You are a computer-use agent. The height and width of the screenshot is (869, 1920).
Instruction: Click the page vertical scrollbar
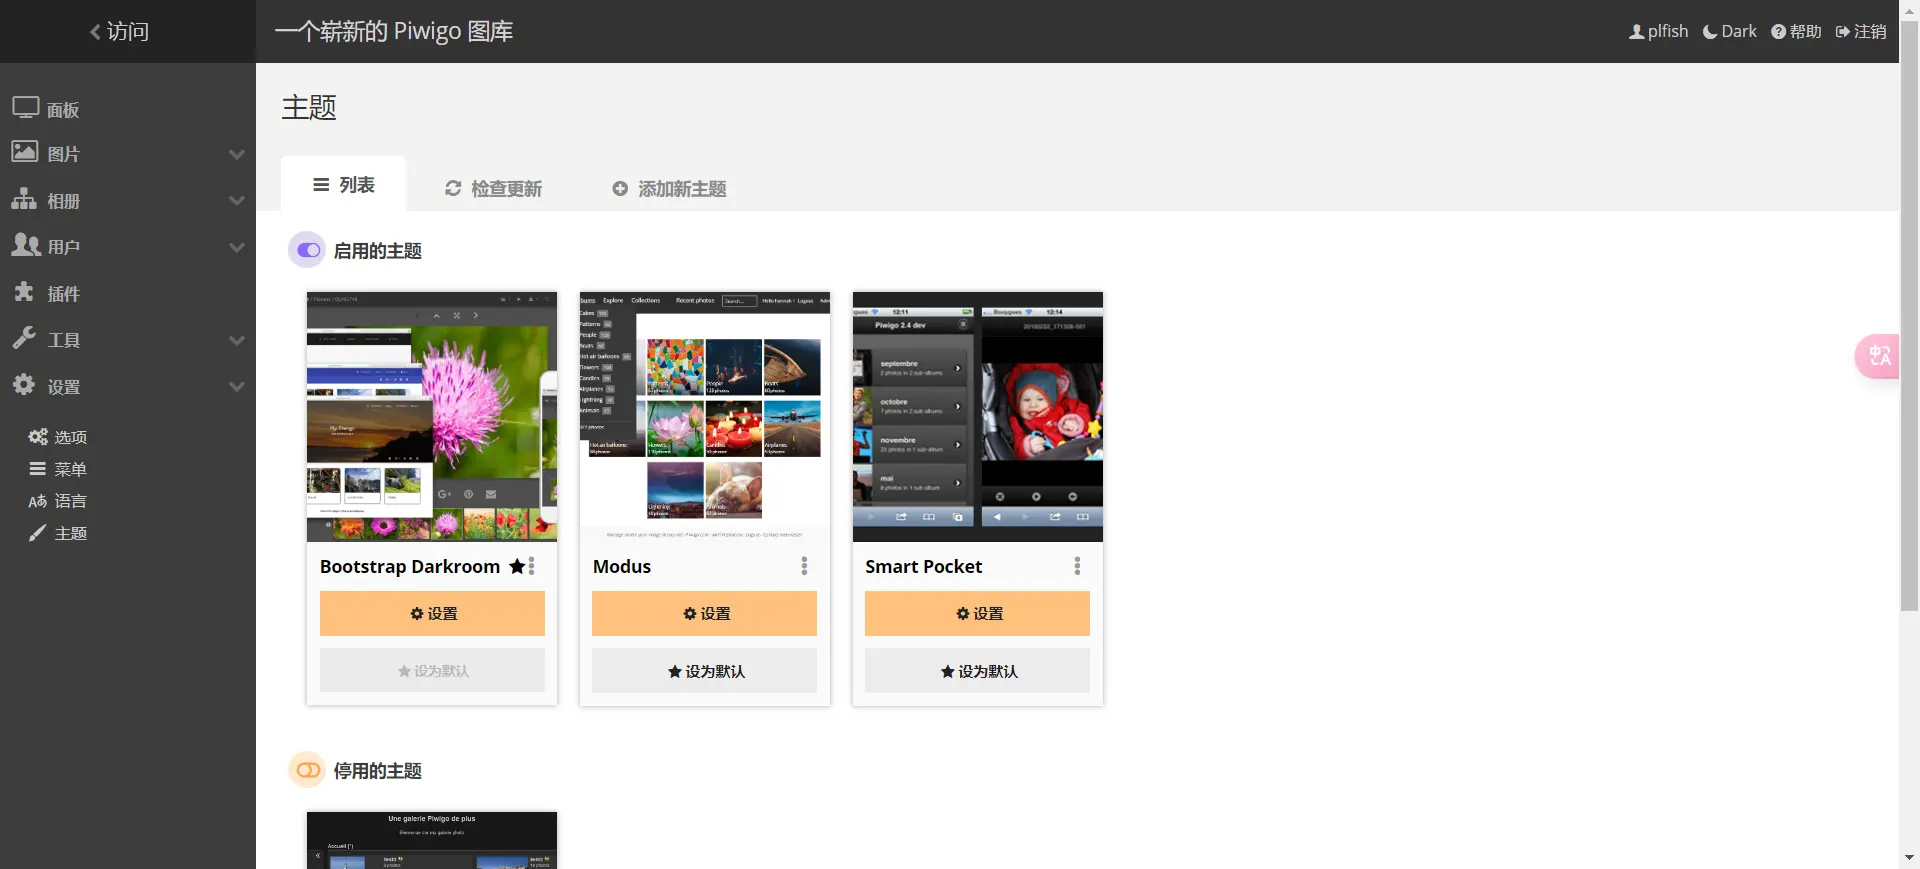(x=1910, y=315)
